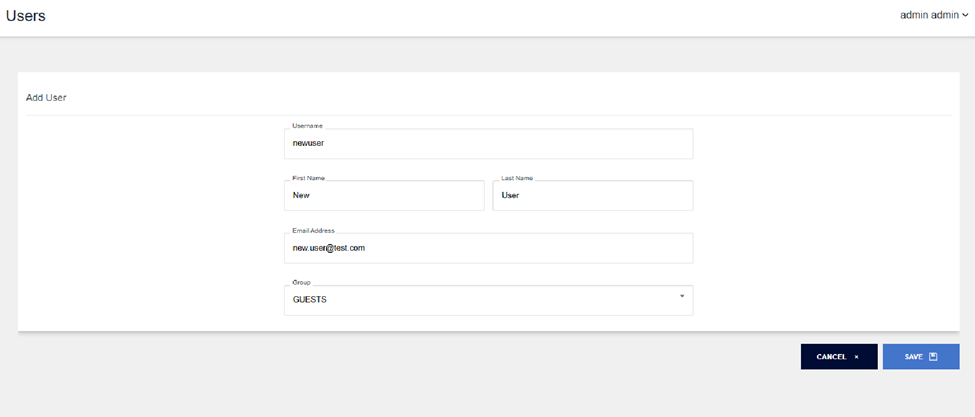Click the Add User heading
This screenshot has height=417, width=975.
46,98
